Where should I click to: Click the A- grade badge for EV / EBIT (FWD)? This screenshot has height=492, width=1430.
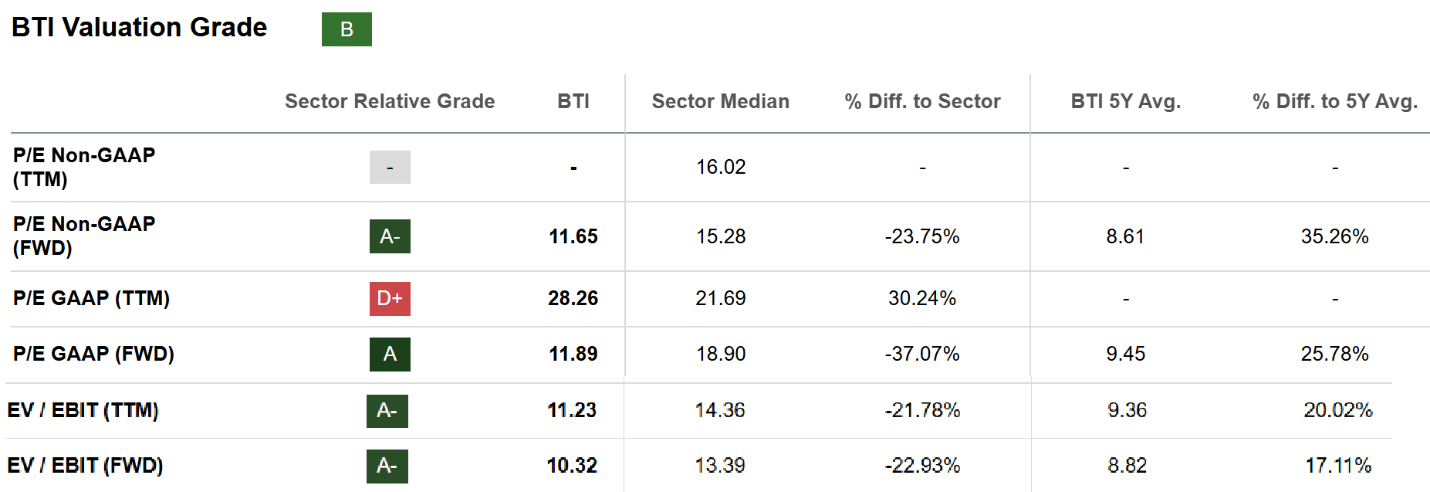pos(387,466)
